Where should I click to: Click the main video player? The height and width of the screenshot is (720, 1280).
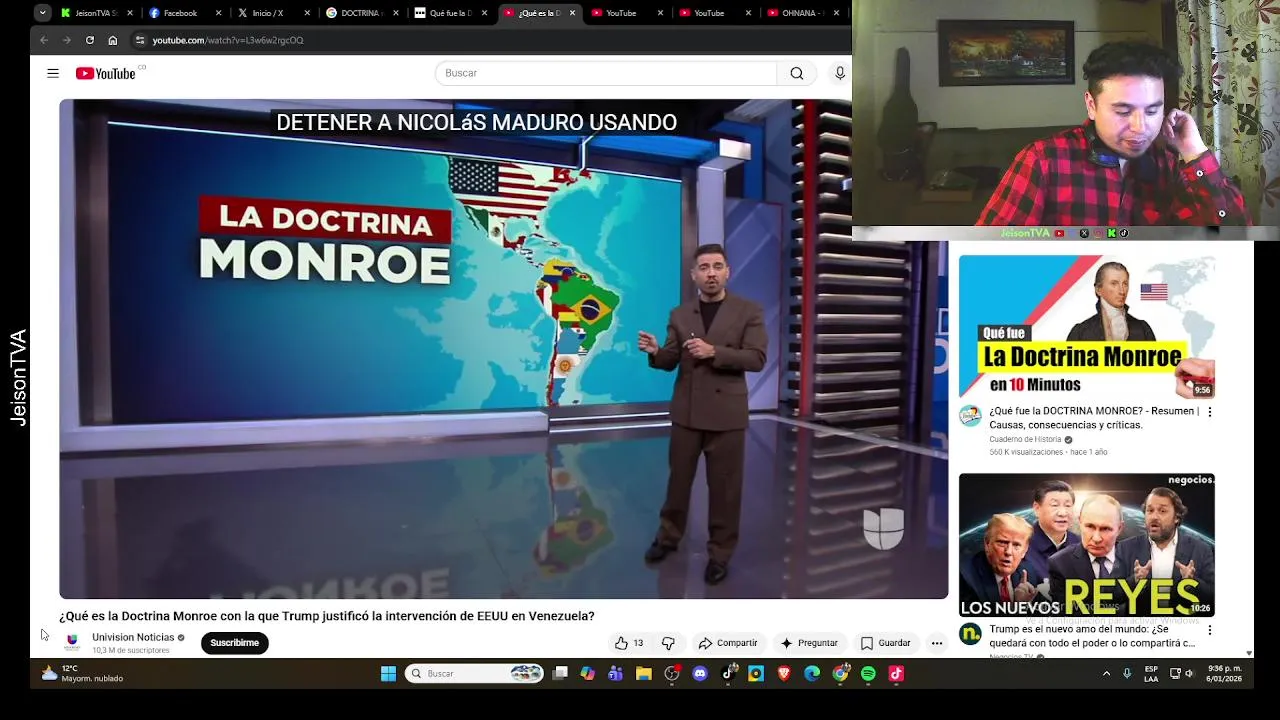coord(503,349)
